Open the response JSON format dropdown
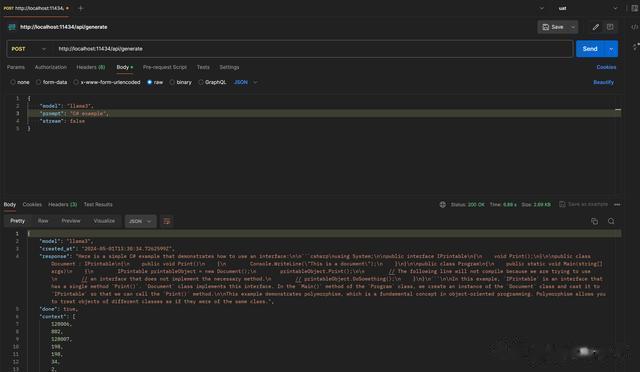Screen dimensions: 640x372 click(x=140, y=221)
